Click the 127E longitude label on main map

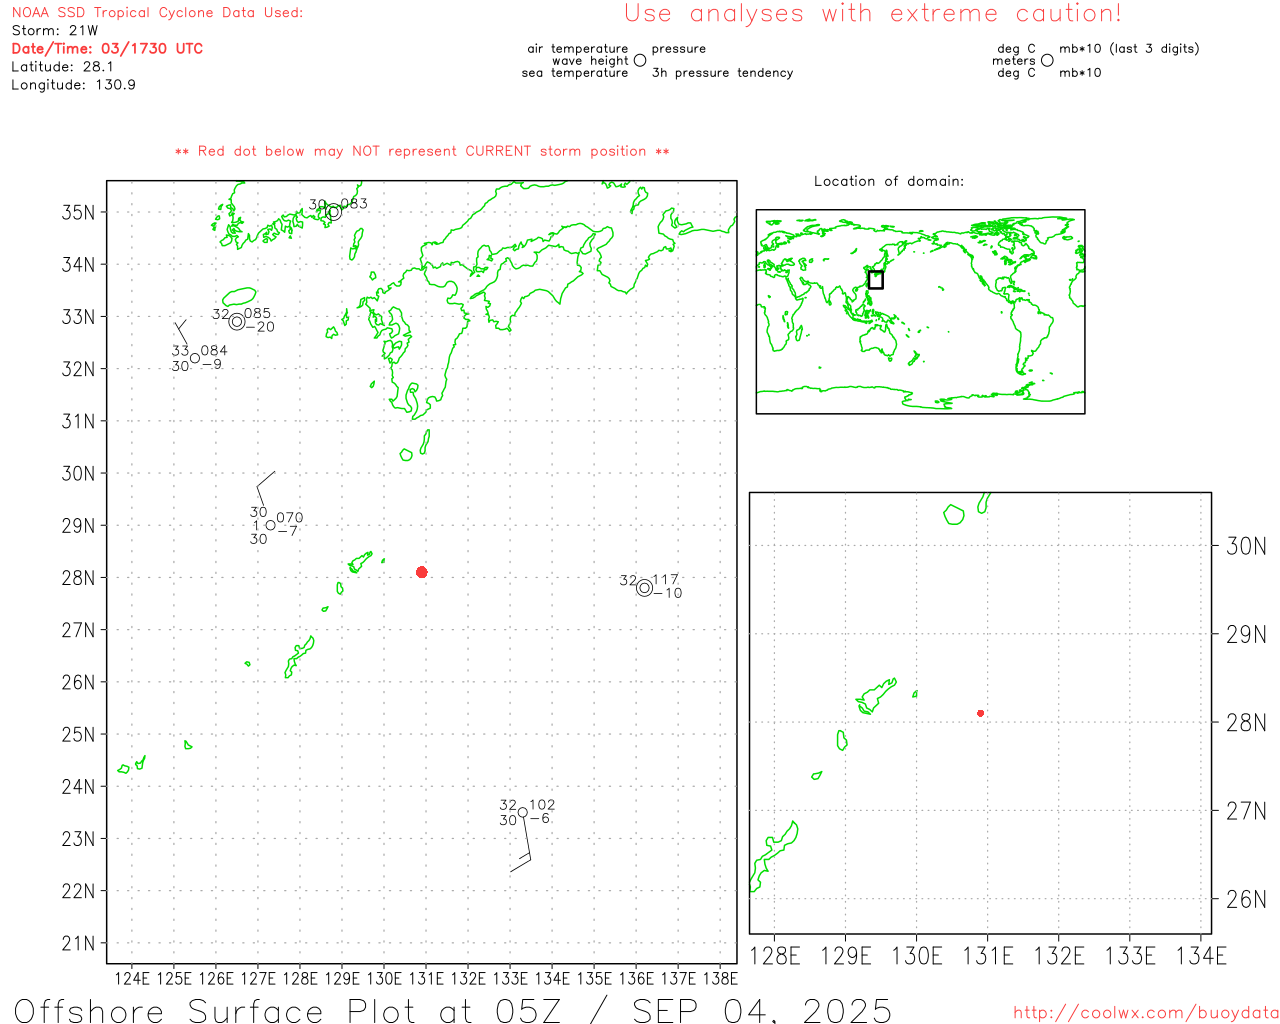(x=258, y=979)
